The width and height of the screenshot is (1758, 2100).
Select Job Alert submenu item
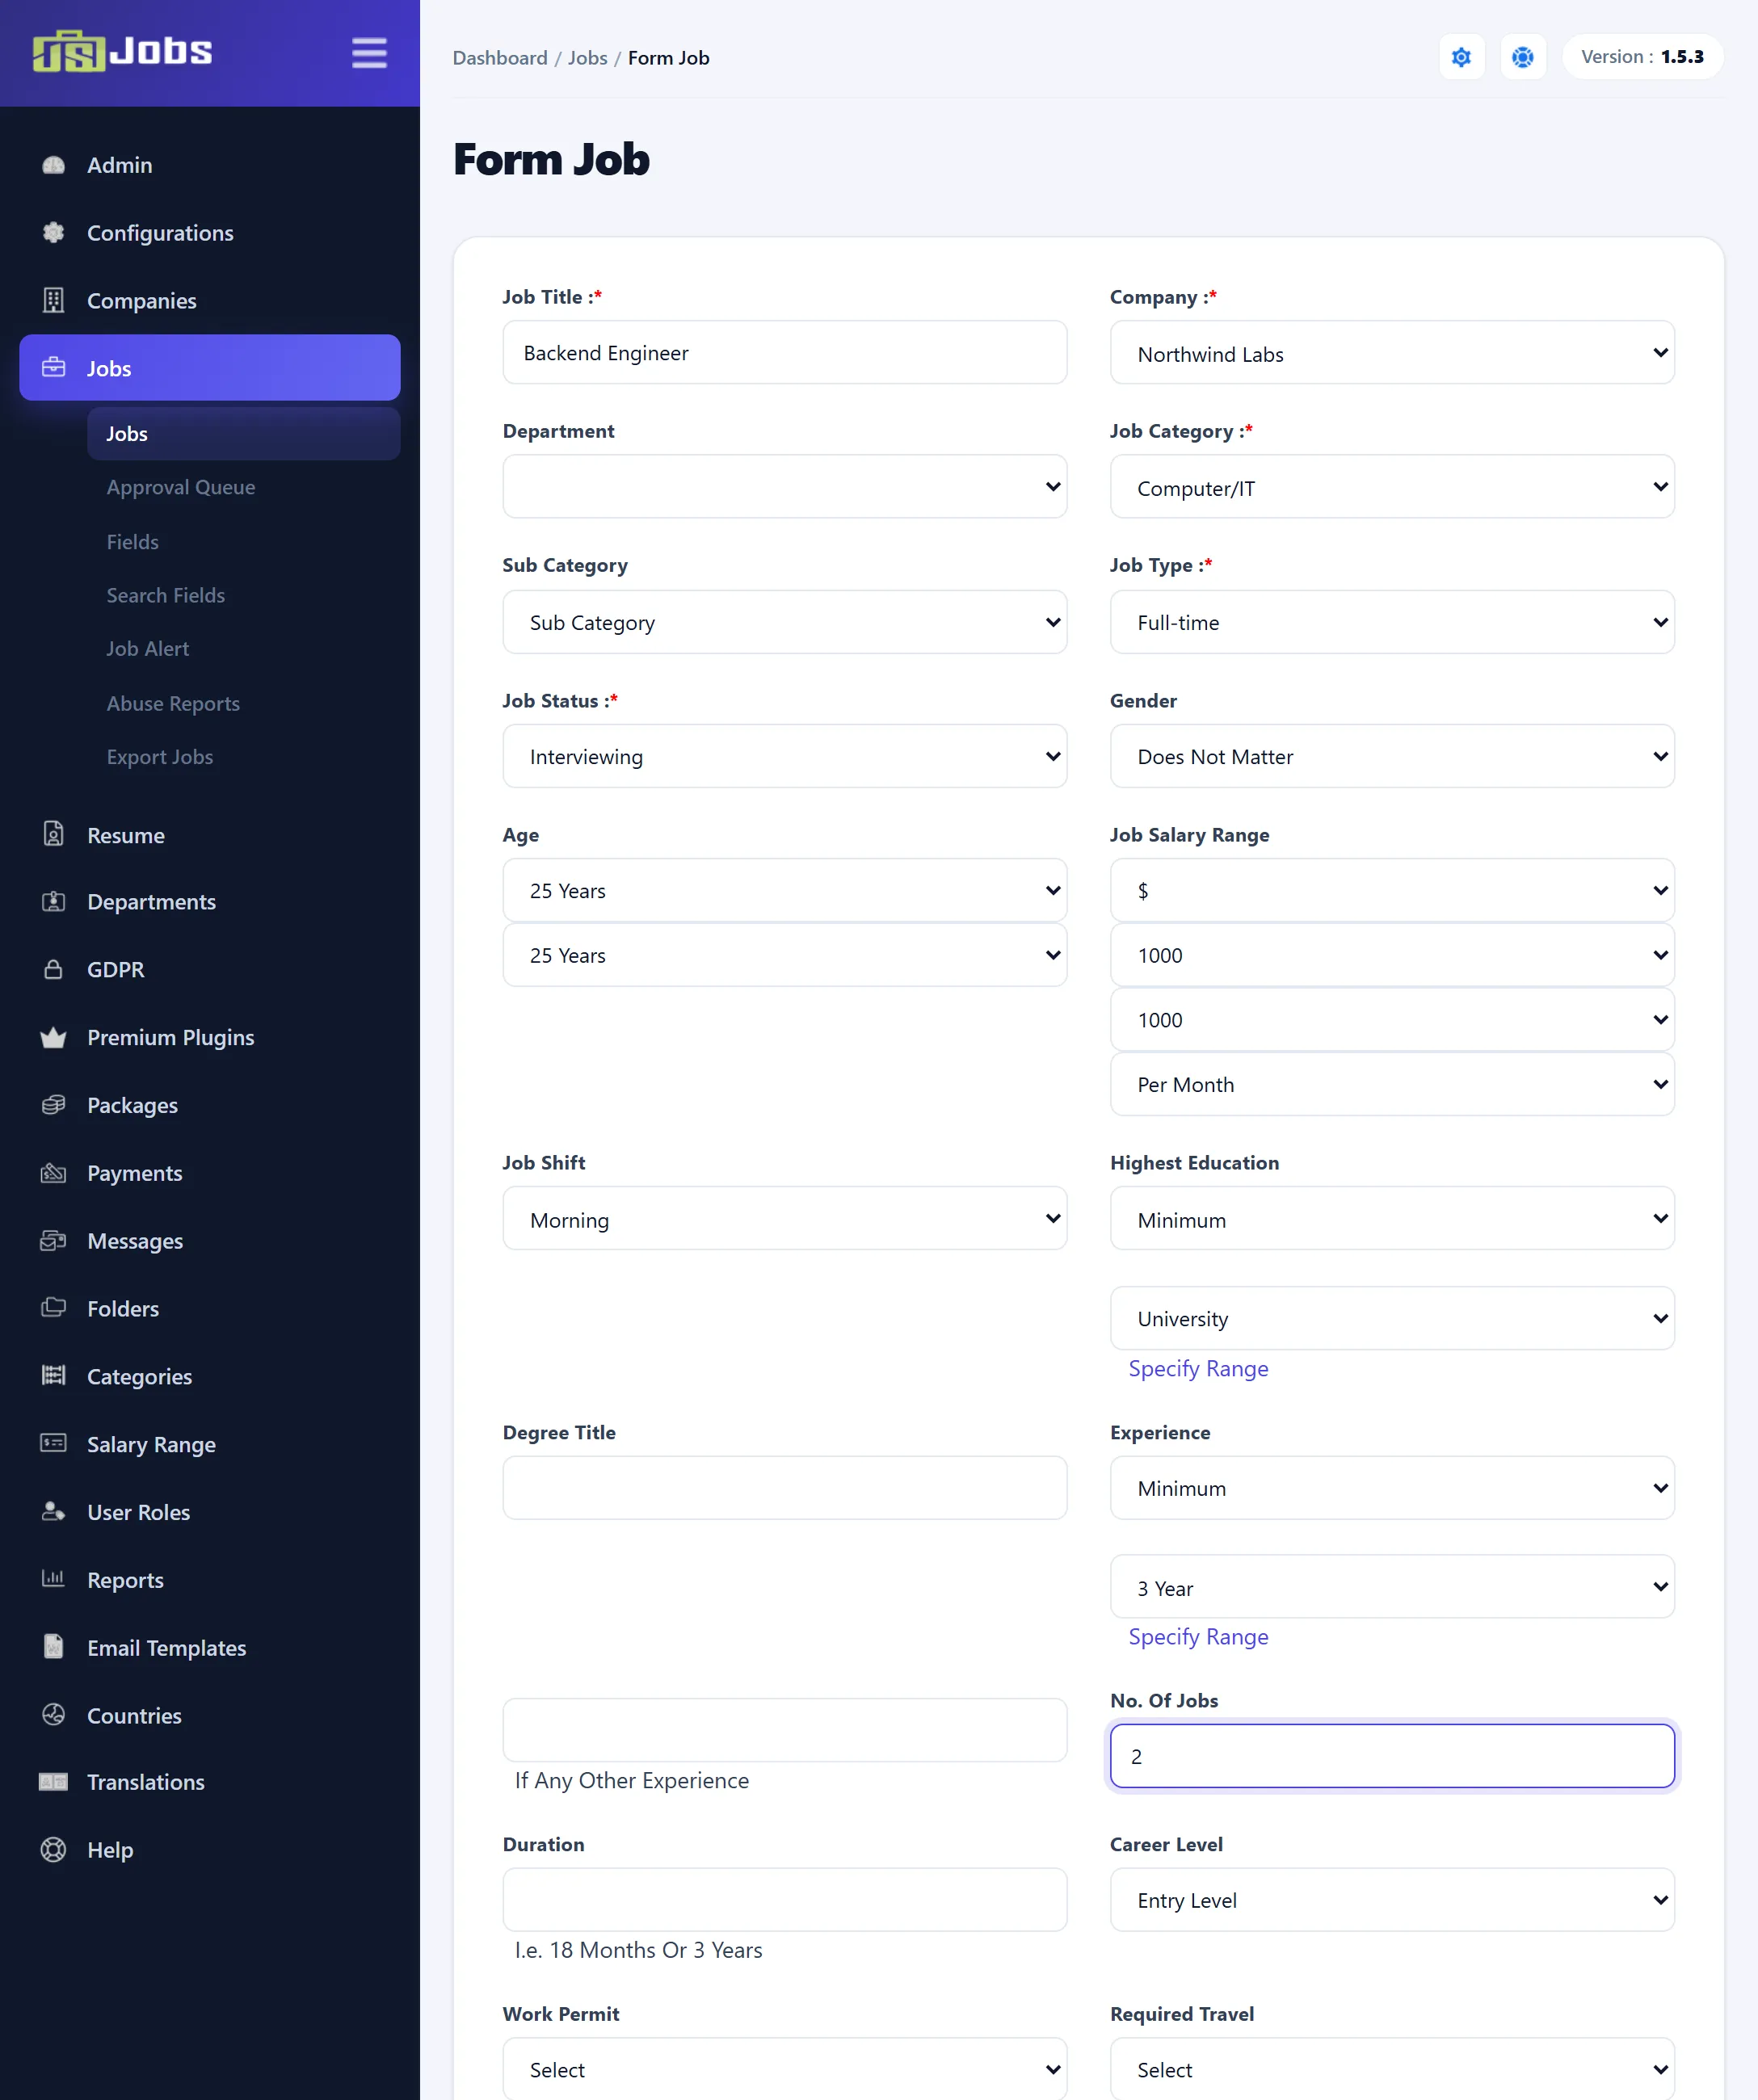point(148,649)
